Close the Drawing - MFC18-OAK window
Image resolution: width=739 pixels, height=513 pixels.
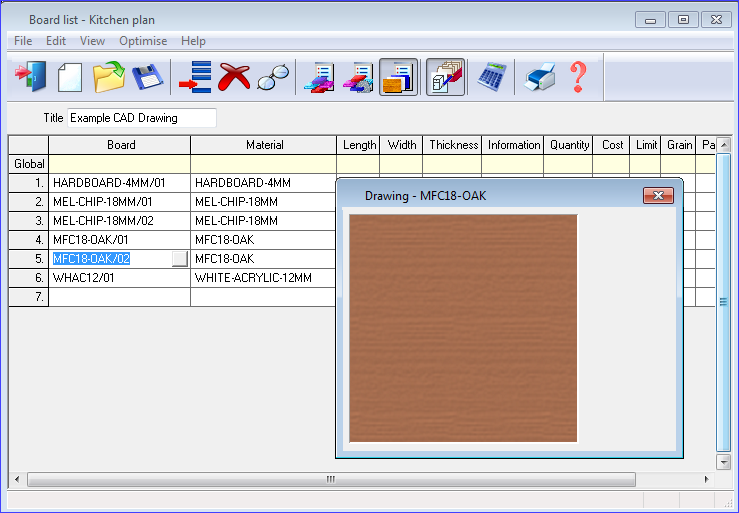pos(658,195)
